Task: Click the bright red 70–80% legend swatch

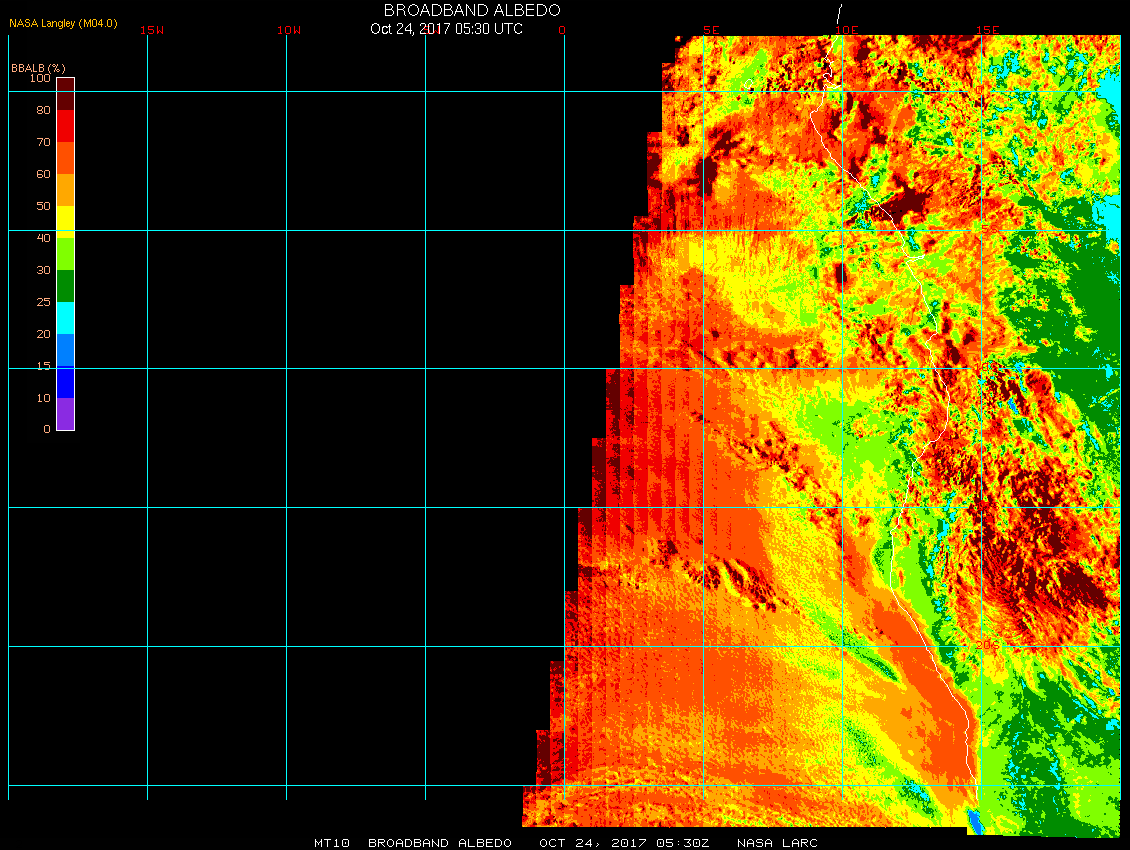Action: click(65, 125)
